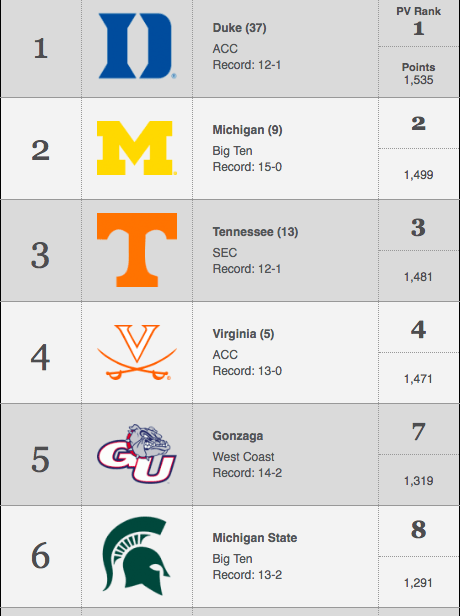Click rank number 6 beside Michigan State
Screen dimensions: 463x616
point(40,556)
